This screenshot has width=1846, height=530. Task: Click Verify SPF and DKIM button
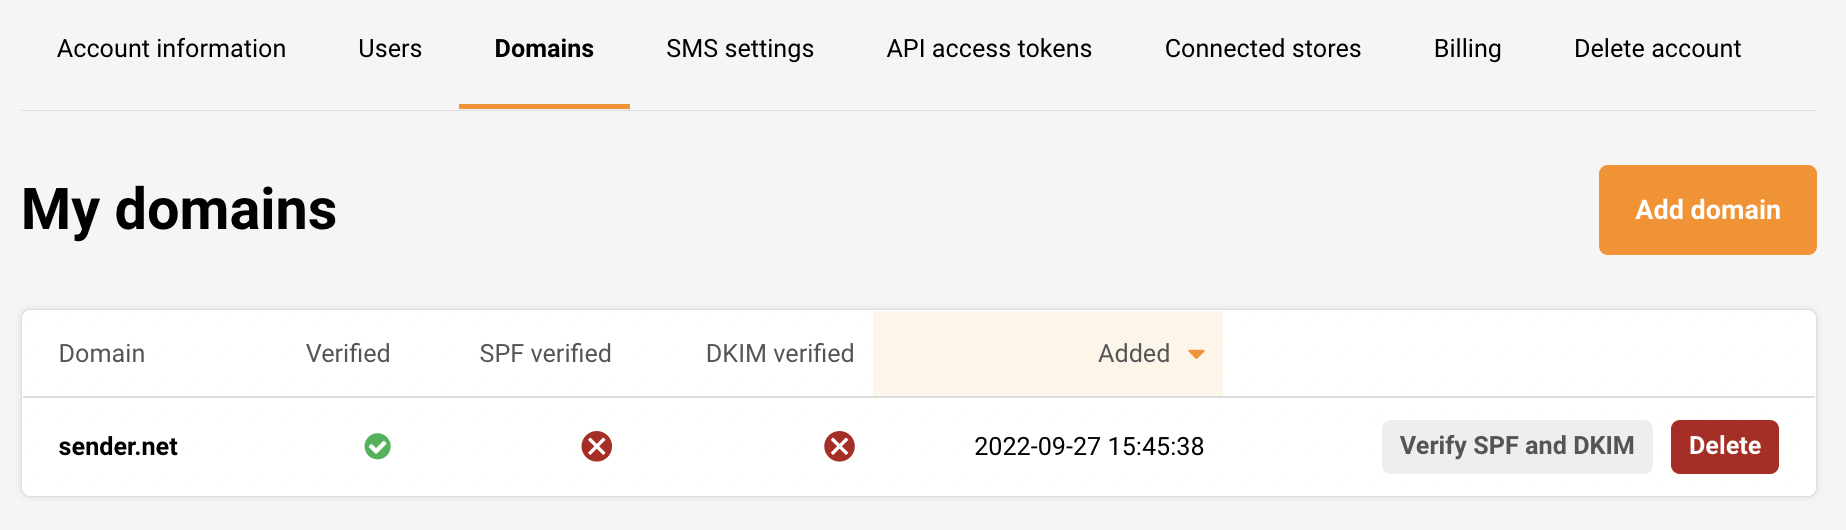[1516, 446]
